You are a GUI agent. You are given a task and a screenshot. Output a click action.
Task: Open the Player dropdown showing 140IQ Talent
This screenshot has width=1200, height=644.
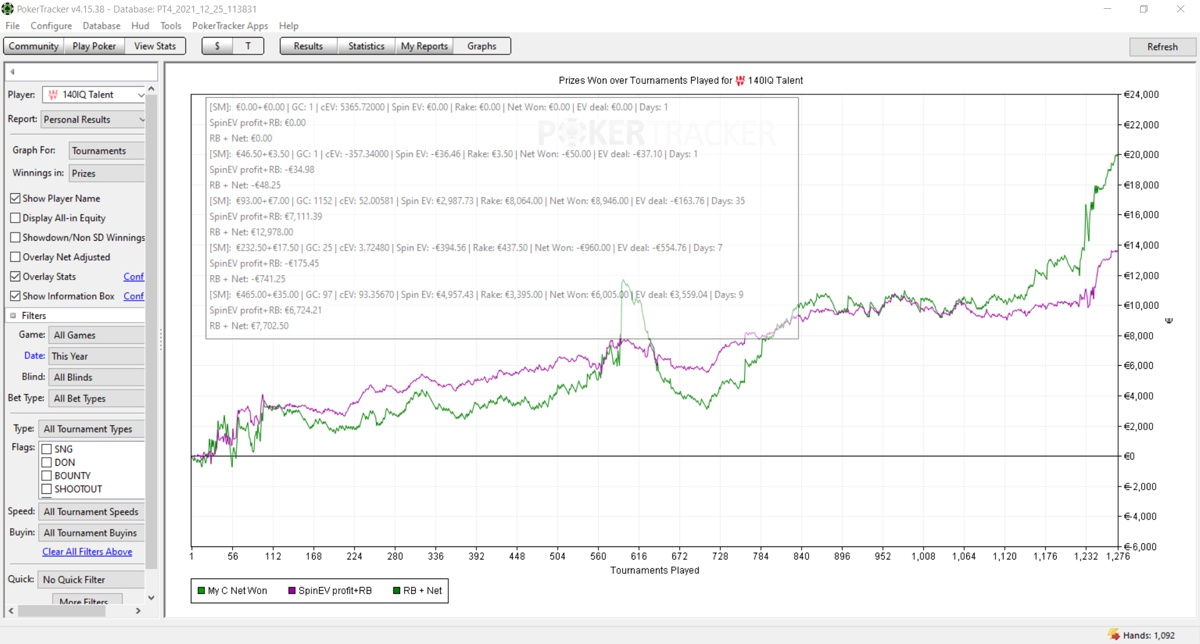coord(94,95)
